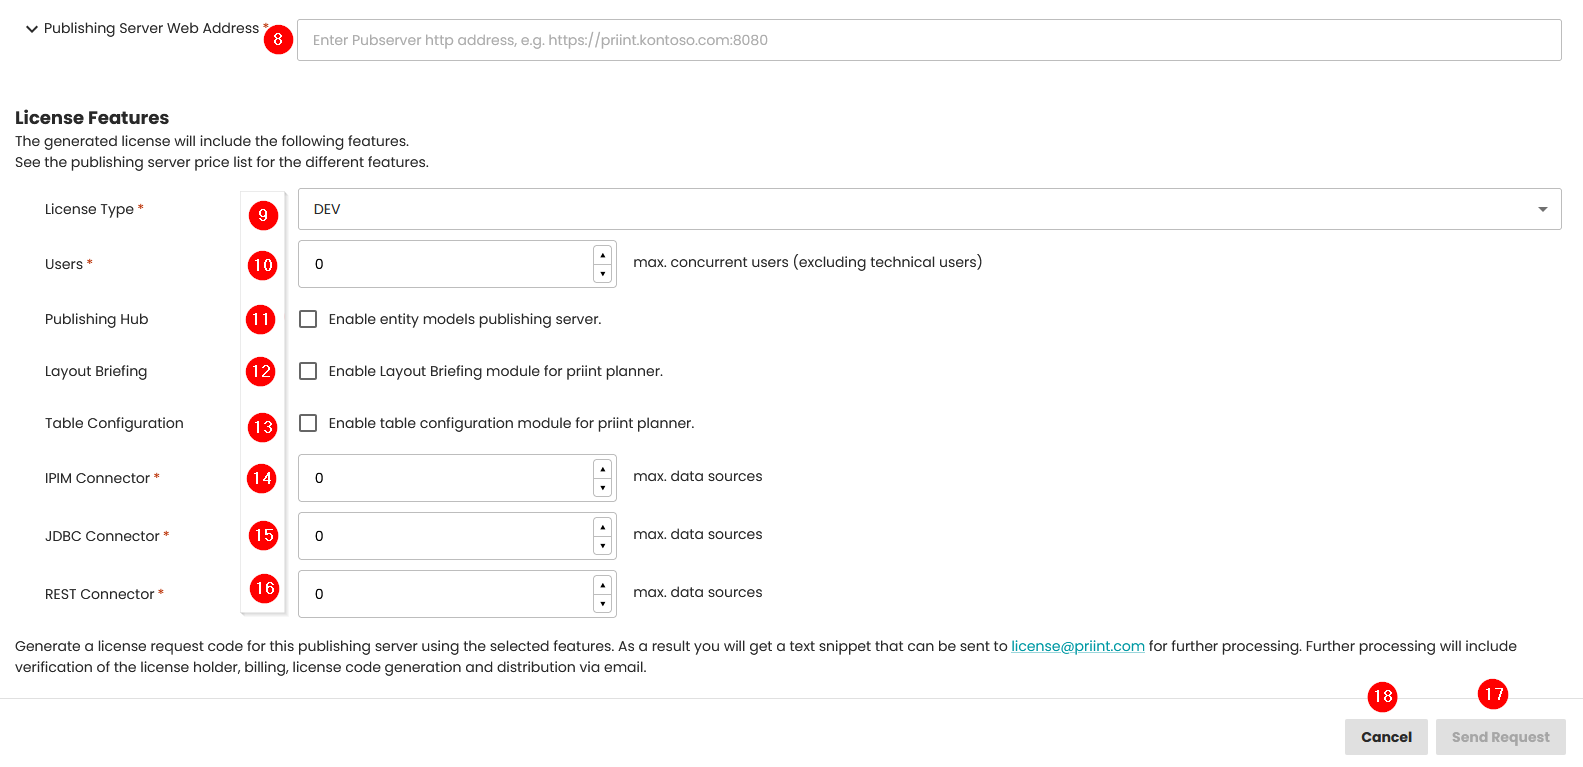Click into the Users number field
This screenshot has width=1583, height=767.
445,264
